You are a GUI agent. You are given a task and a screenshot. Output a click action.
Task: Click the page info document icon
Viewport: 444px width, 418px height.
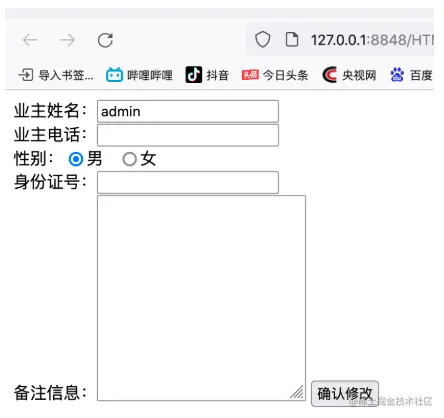292,40
